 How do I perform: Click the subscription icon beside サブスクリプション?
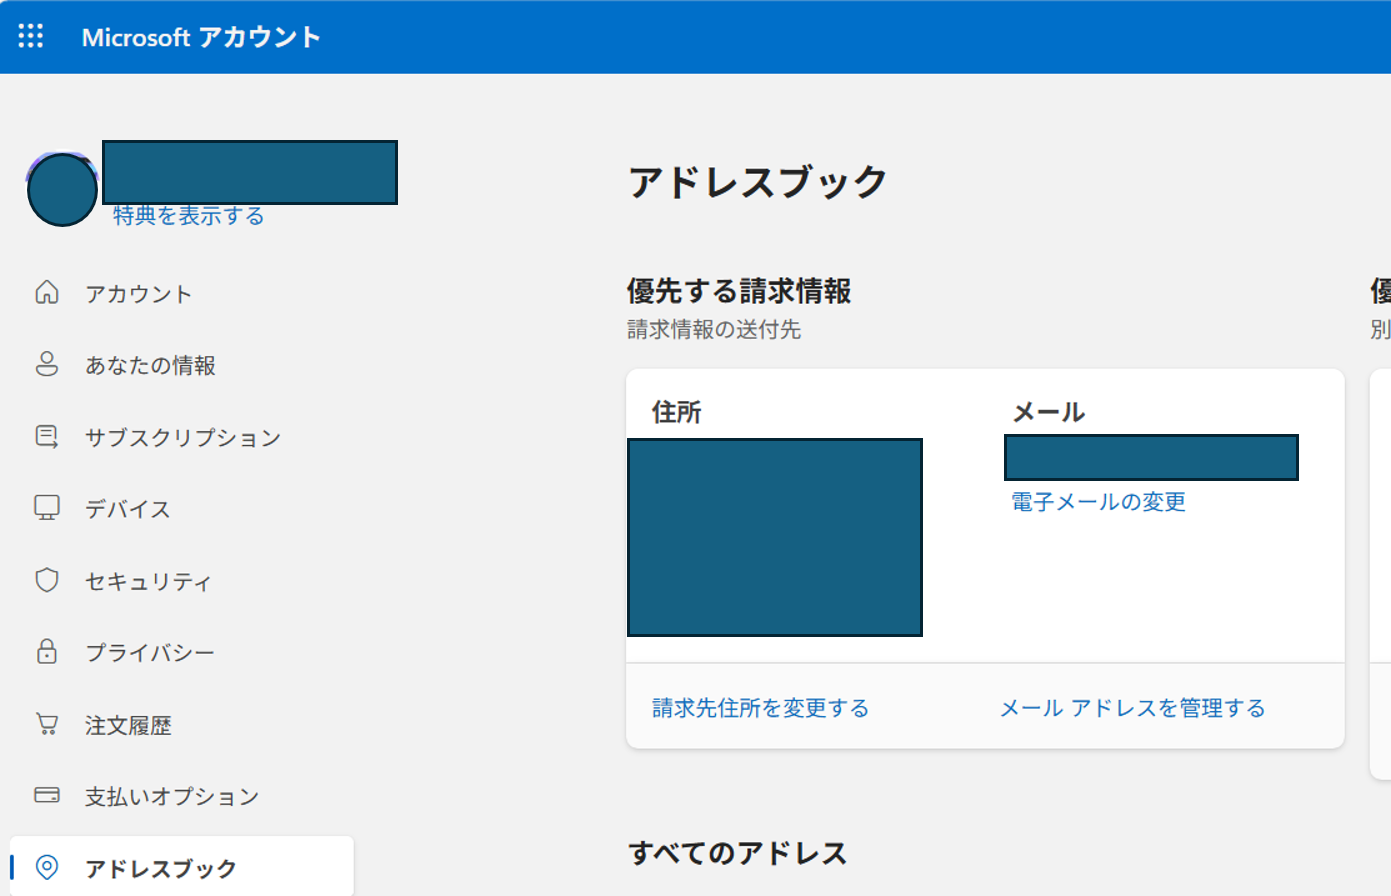pos(47,436)
